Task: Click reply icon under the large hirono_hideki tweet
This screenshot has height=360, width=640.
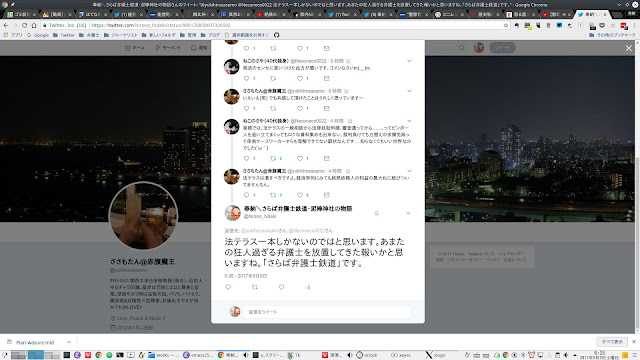Action: pos(228,287)
